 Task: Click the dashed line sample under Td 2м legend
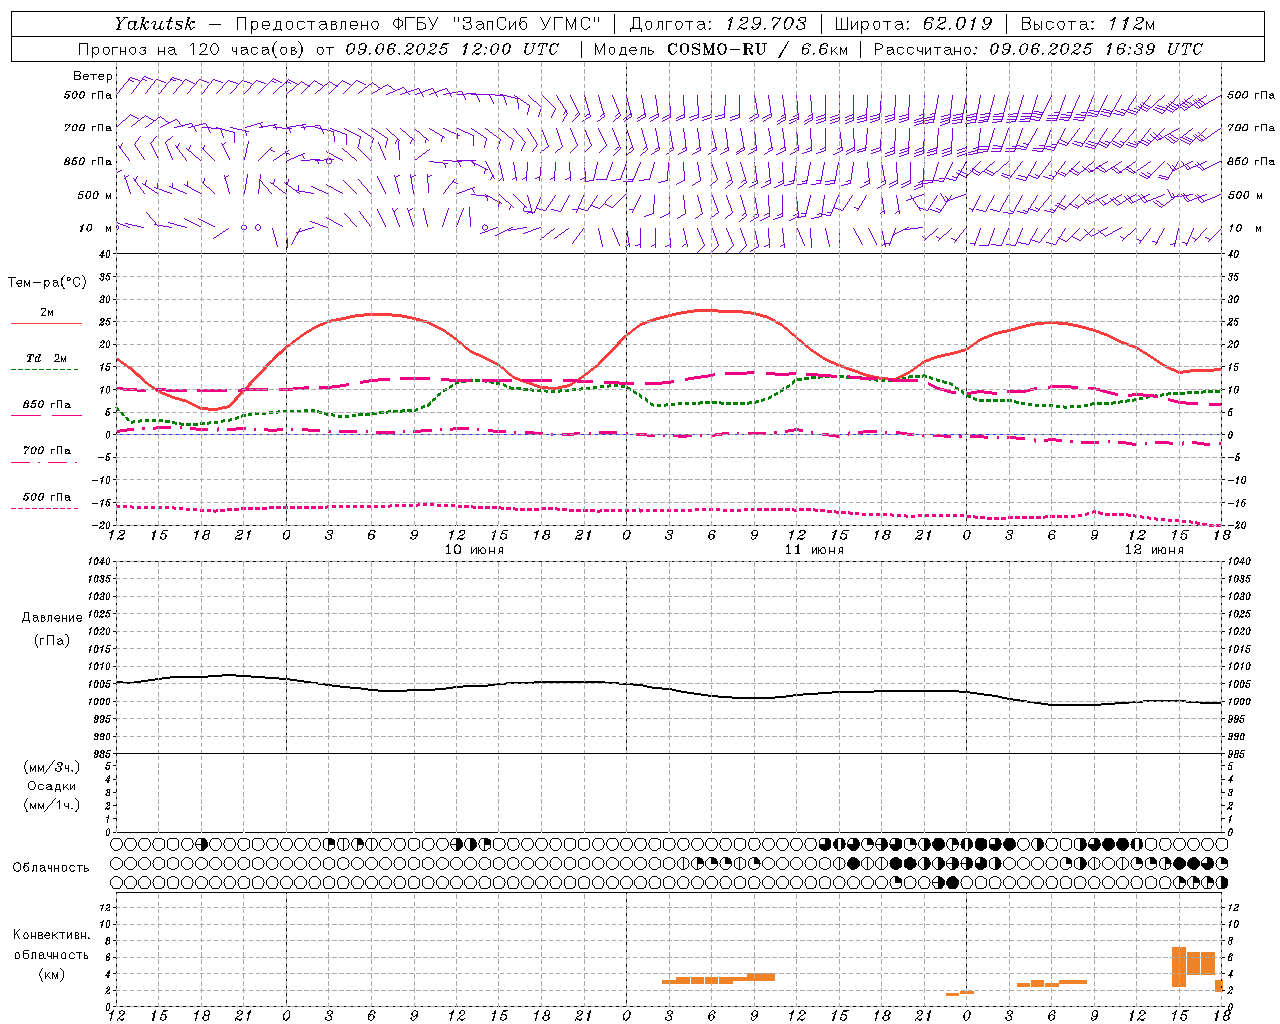[44, 370]
